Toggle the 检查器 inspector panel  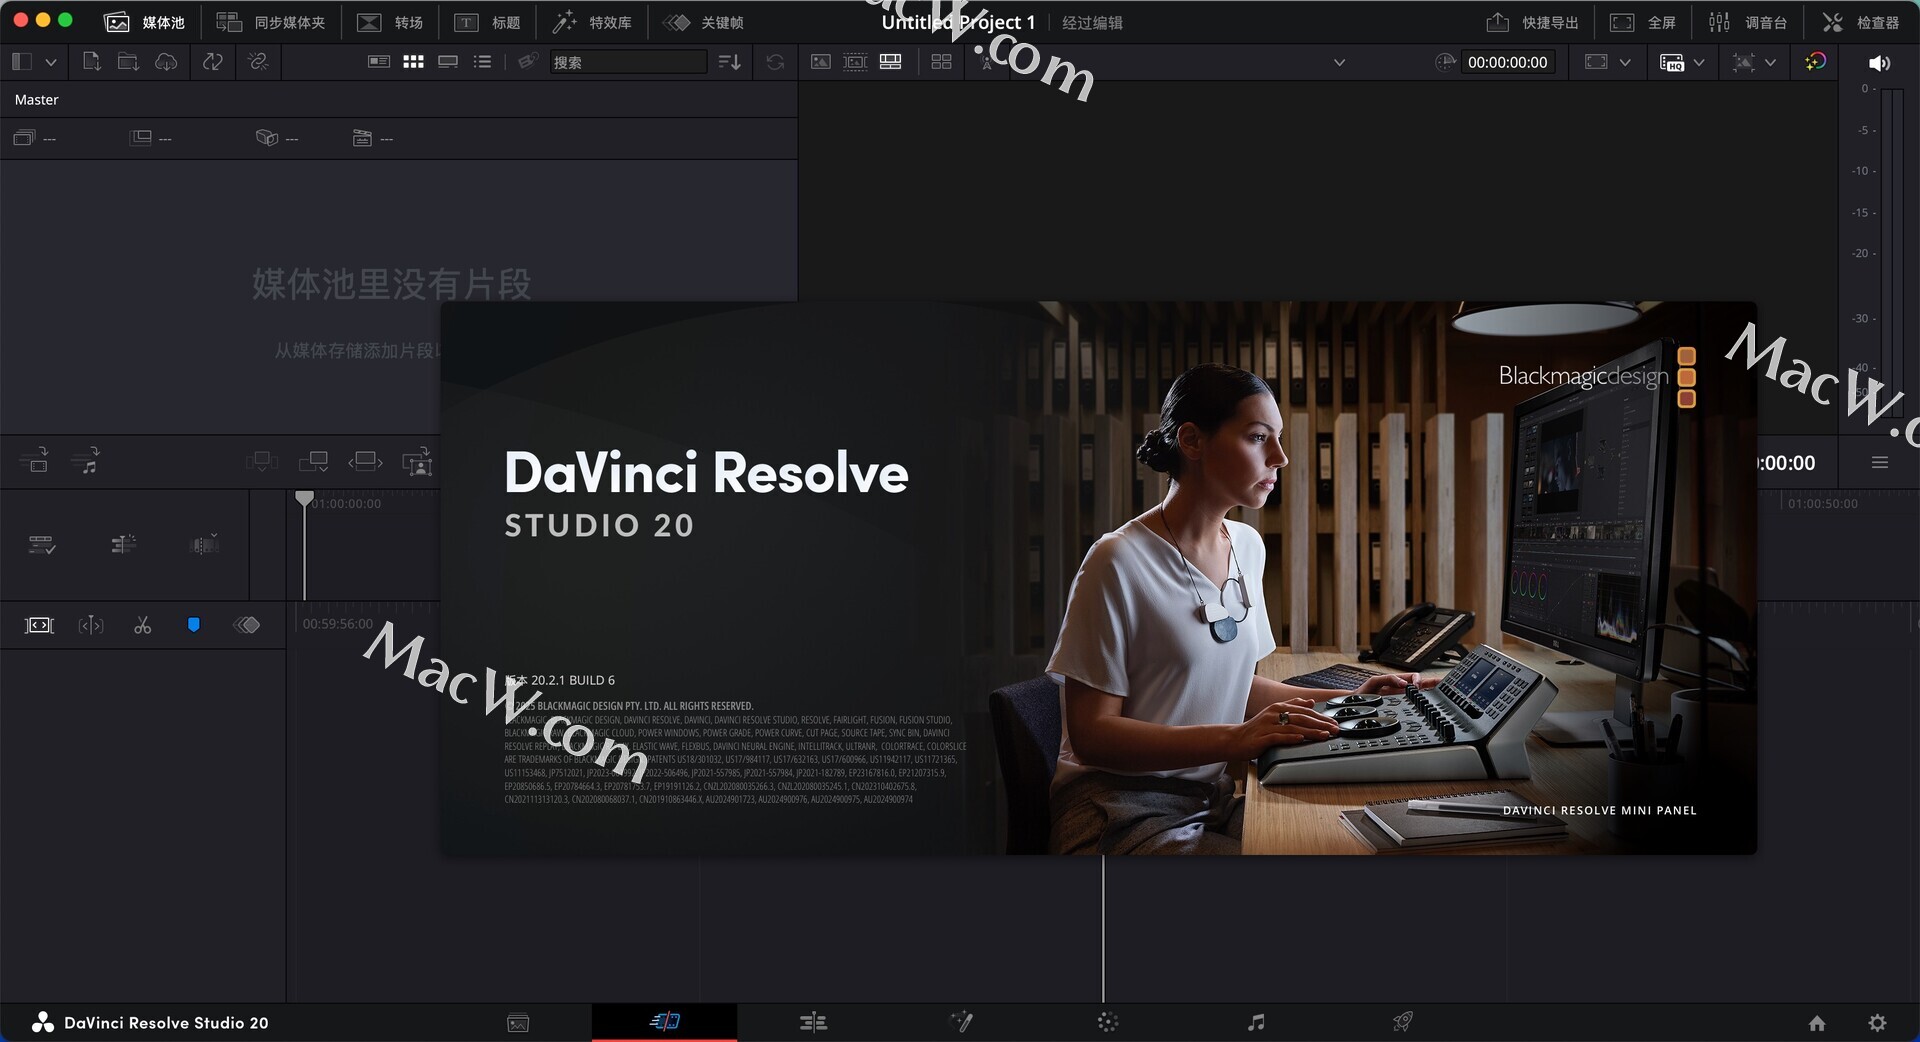(x=1860, y=22)
